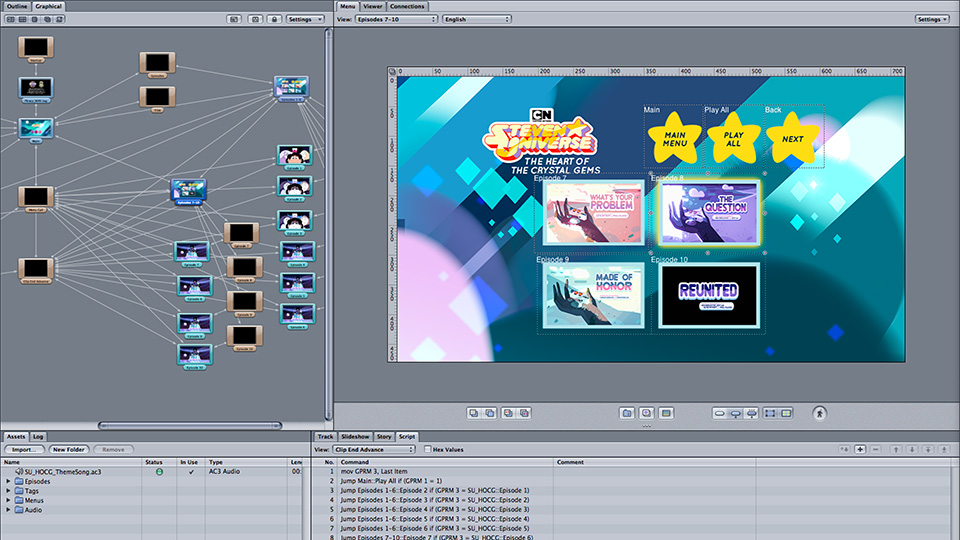Click Next star button in menu

(793, 139)
